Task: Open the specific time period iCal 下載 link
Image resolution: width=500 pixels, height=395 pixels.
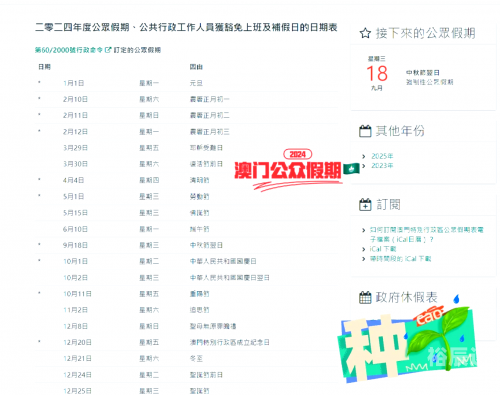Action: pos(400,259)
